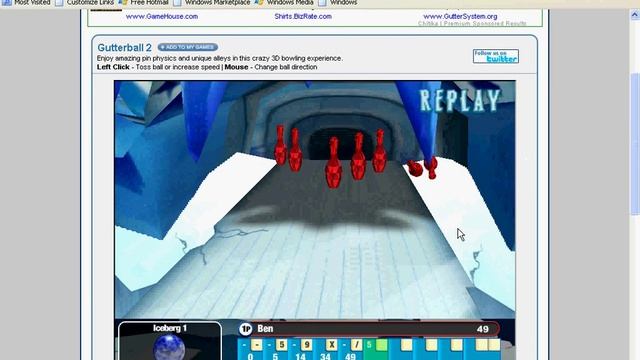640x360 pixels.
Task: Click the Iceberg 1 ball name label
Action: point(170,328)
